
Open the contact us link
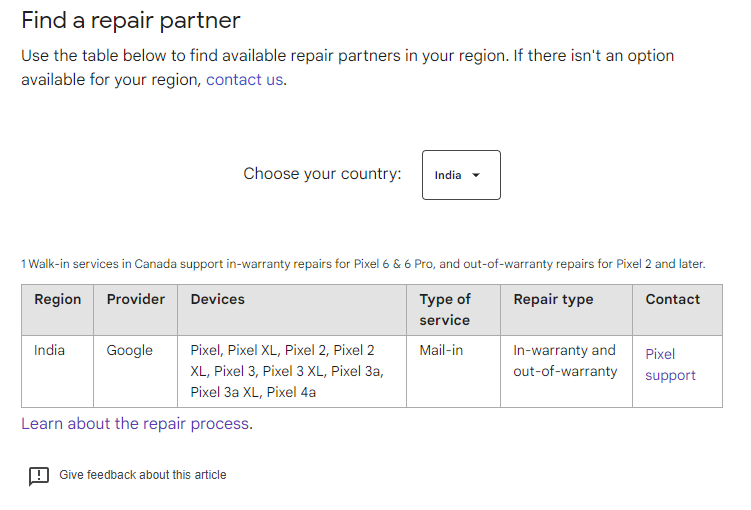244,79
